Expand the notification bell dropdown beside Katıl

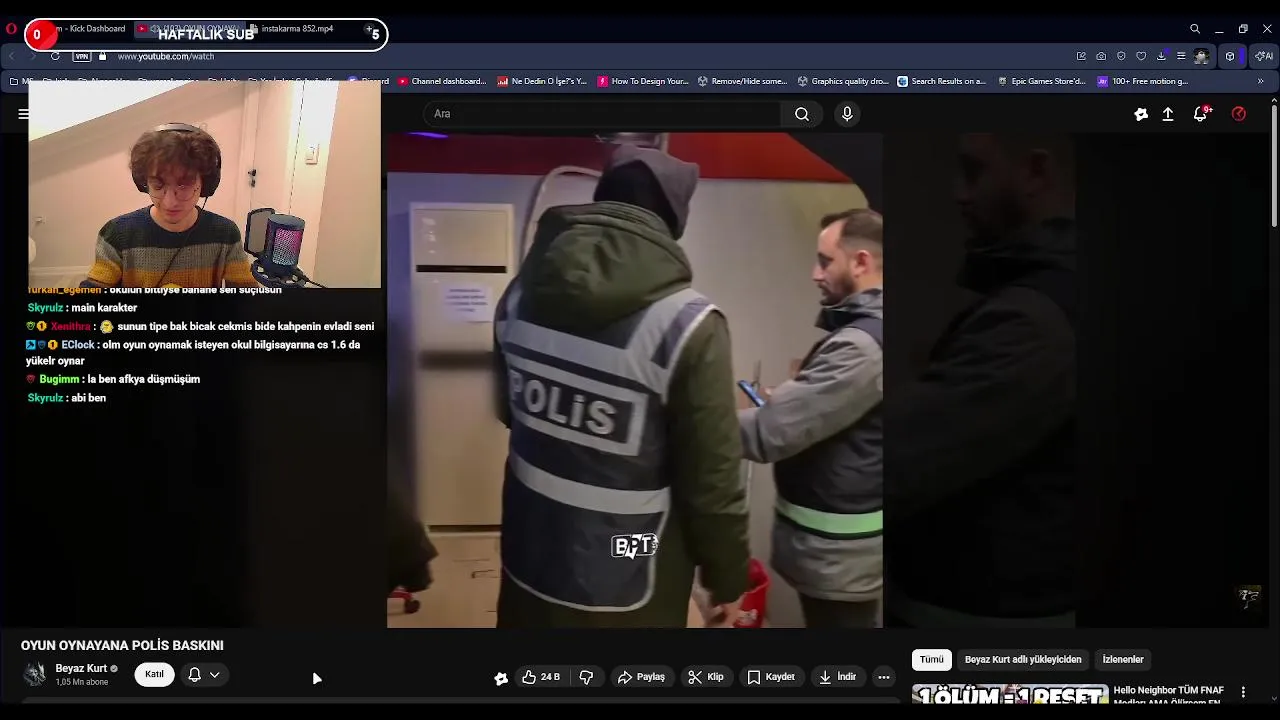(x=203, y=674)
